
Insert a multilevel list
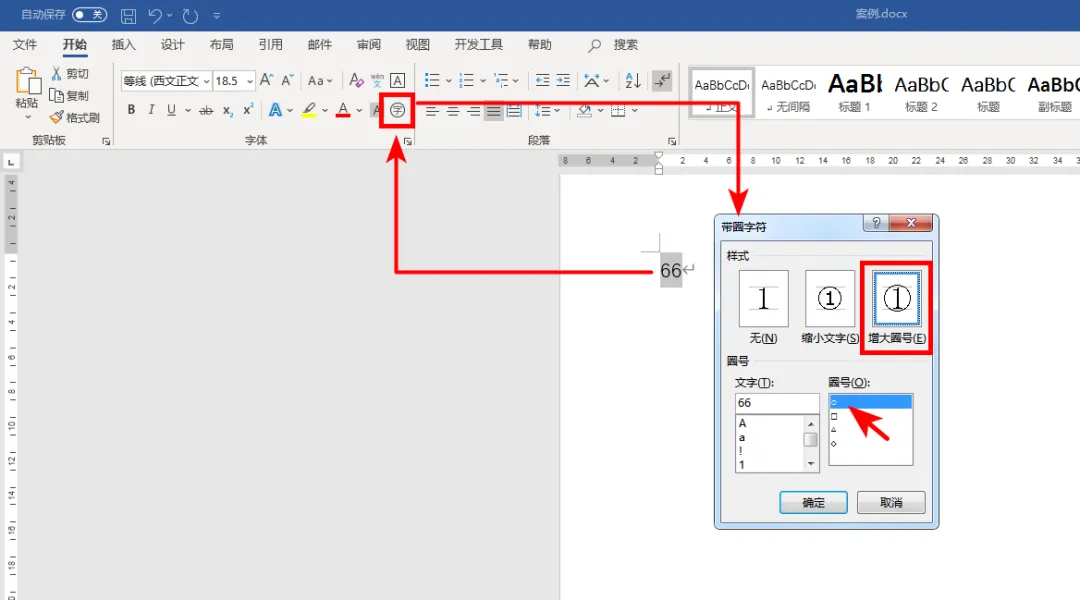pos(501,81)
